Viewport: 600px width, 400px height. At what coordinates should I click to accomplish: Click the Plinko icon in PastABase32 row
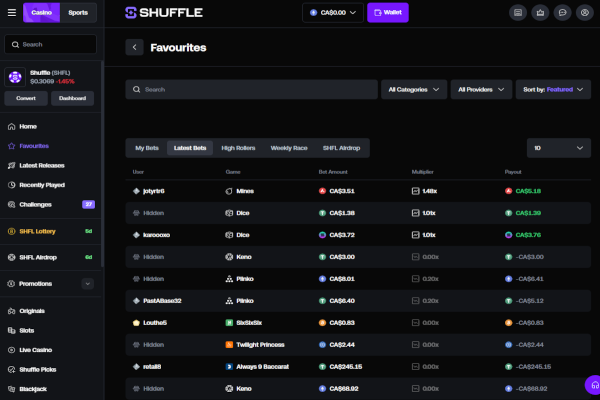[x=229, y=300]
